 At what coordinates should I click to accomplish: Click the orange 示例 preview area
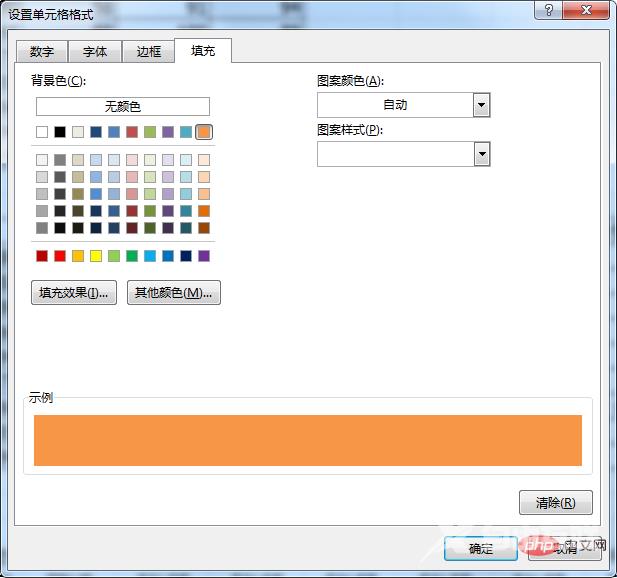307,440
